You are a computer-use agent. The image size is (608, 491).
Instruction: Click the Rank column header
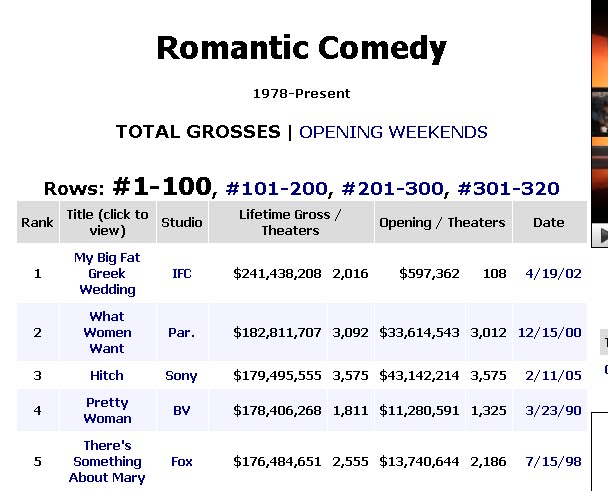[38, 222]
